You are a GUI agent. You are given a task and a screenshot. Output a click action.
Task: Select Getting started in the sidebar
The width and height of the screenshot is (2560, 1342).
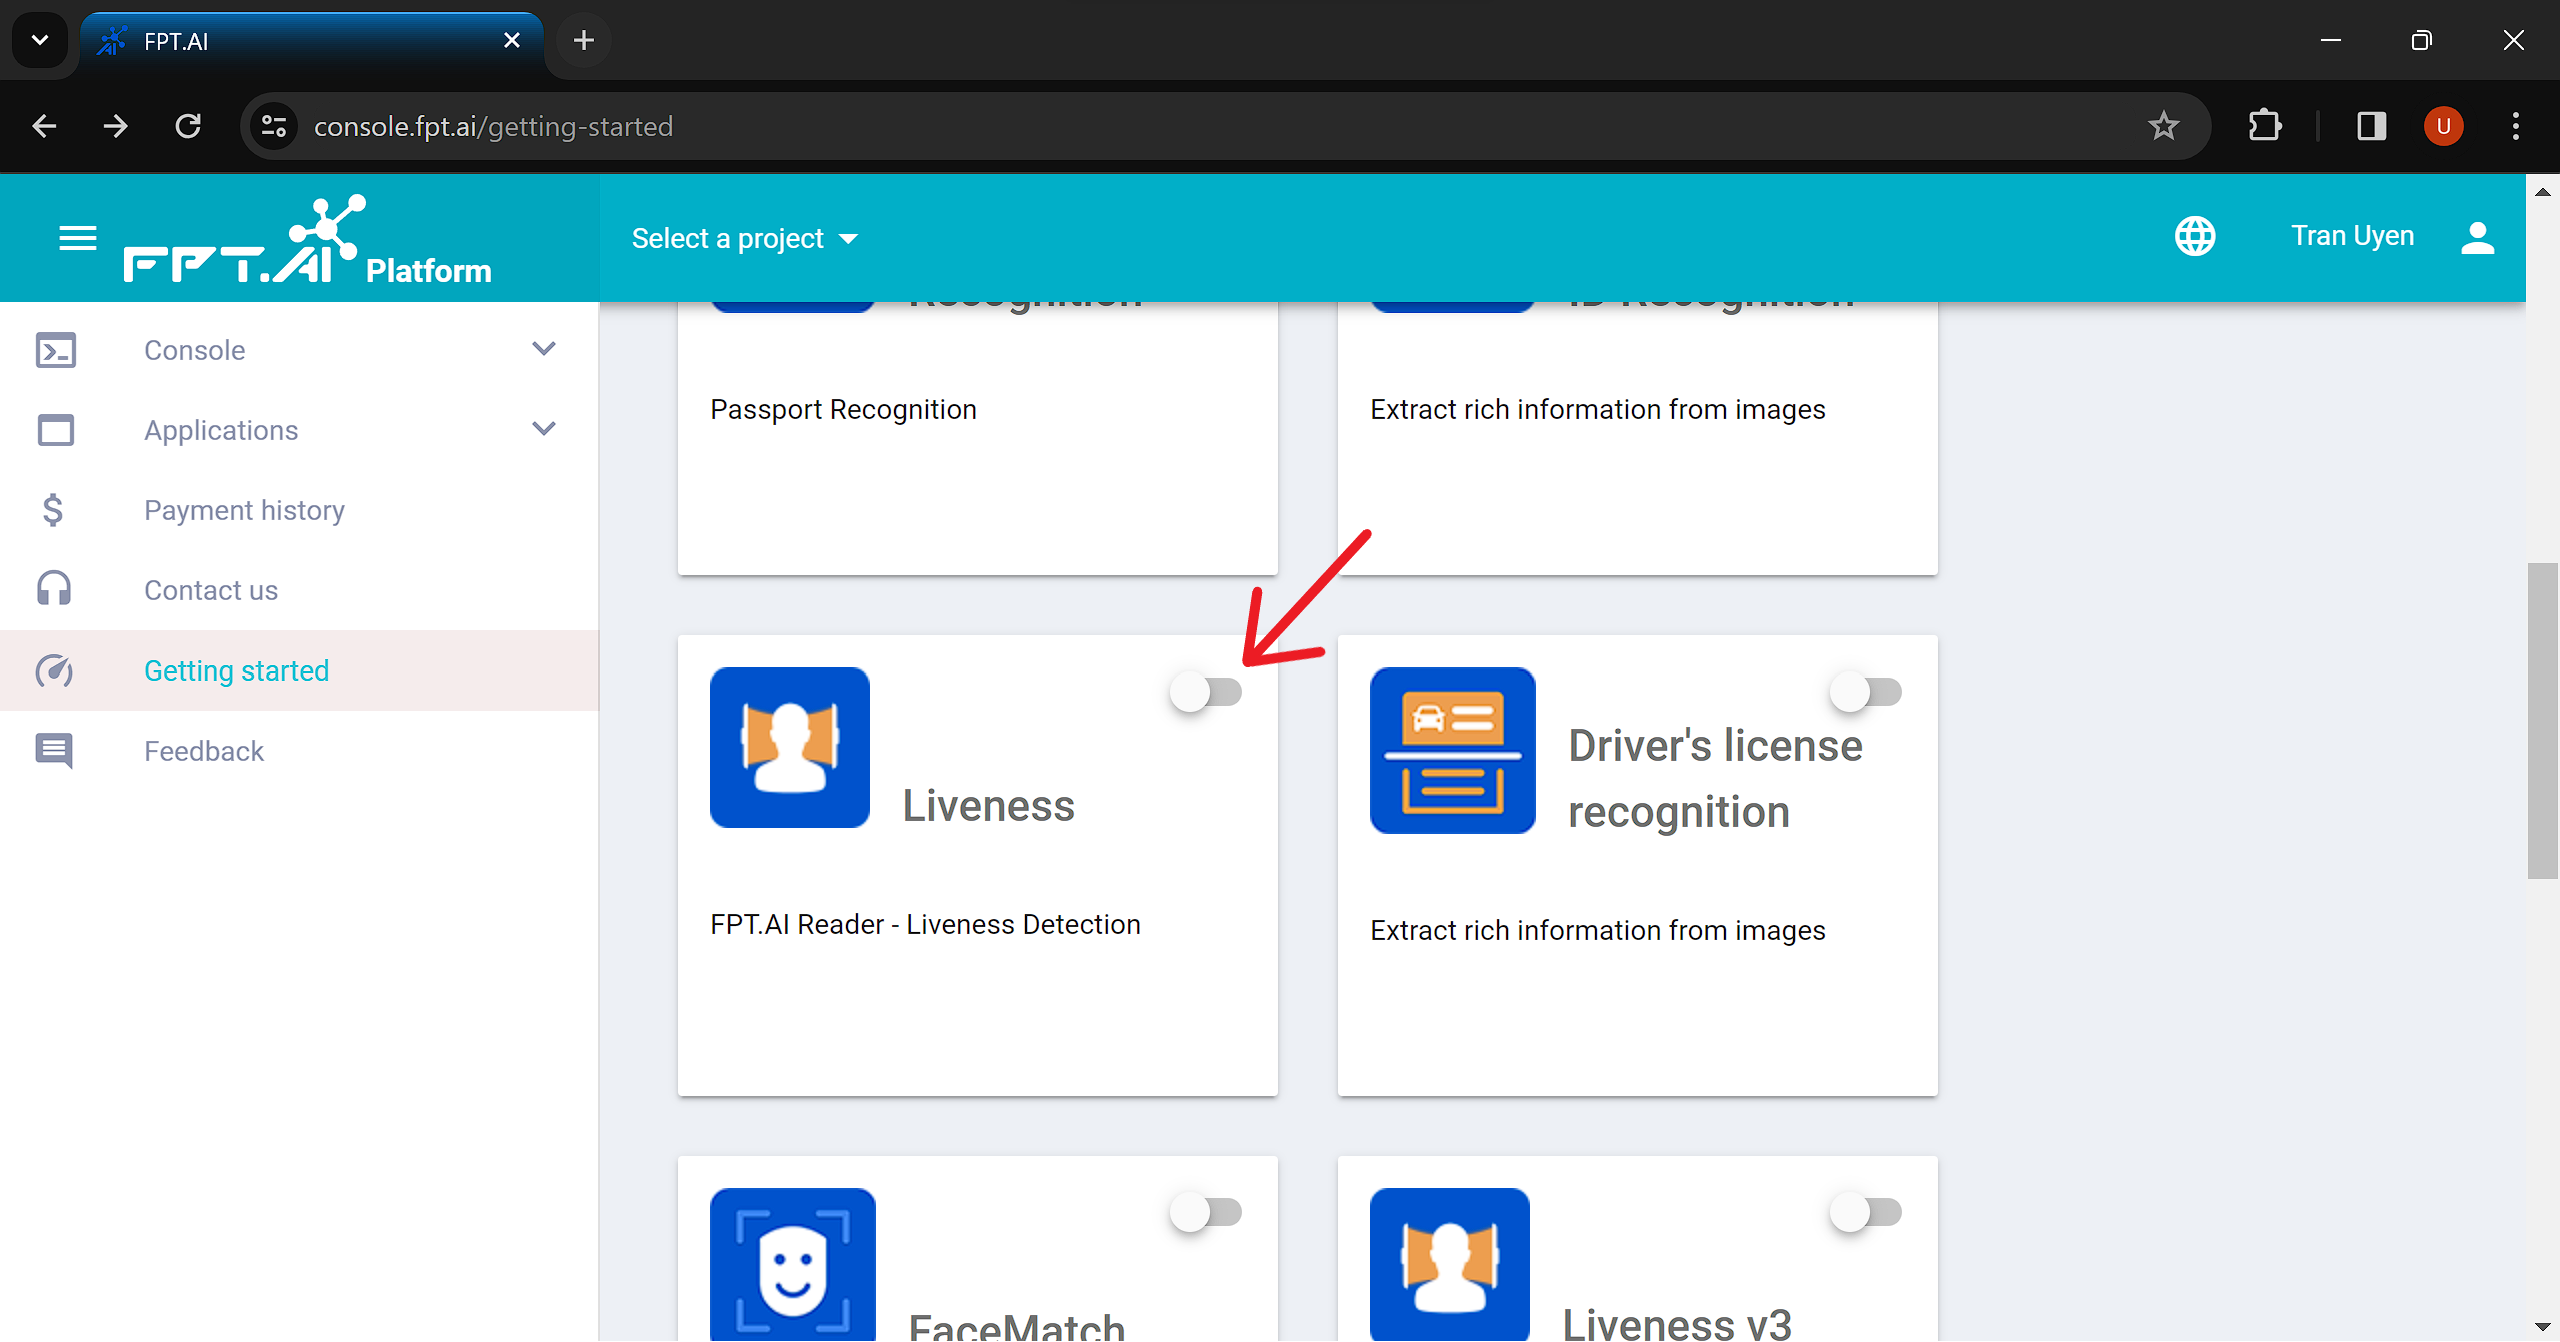pyautogui.click(x=300, y=671)
